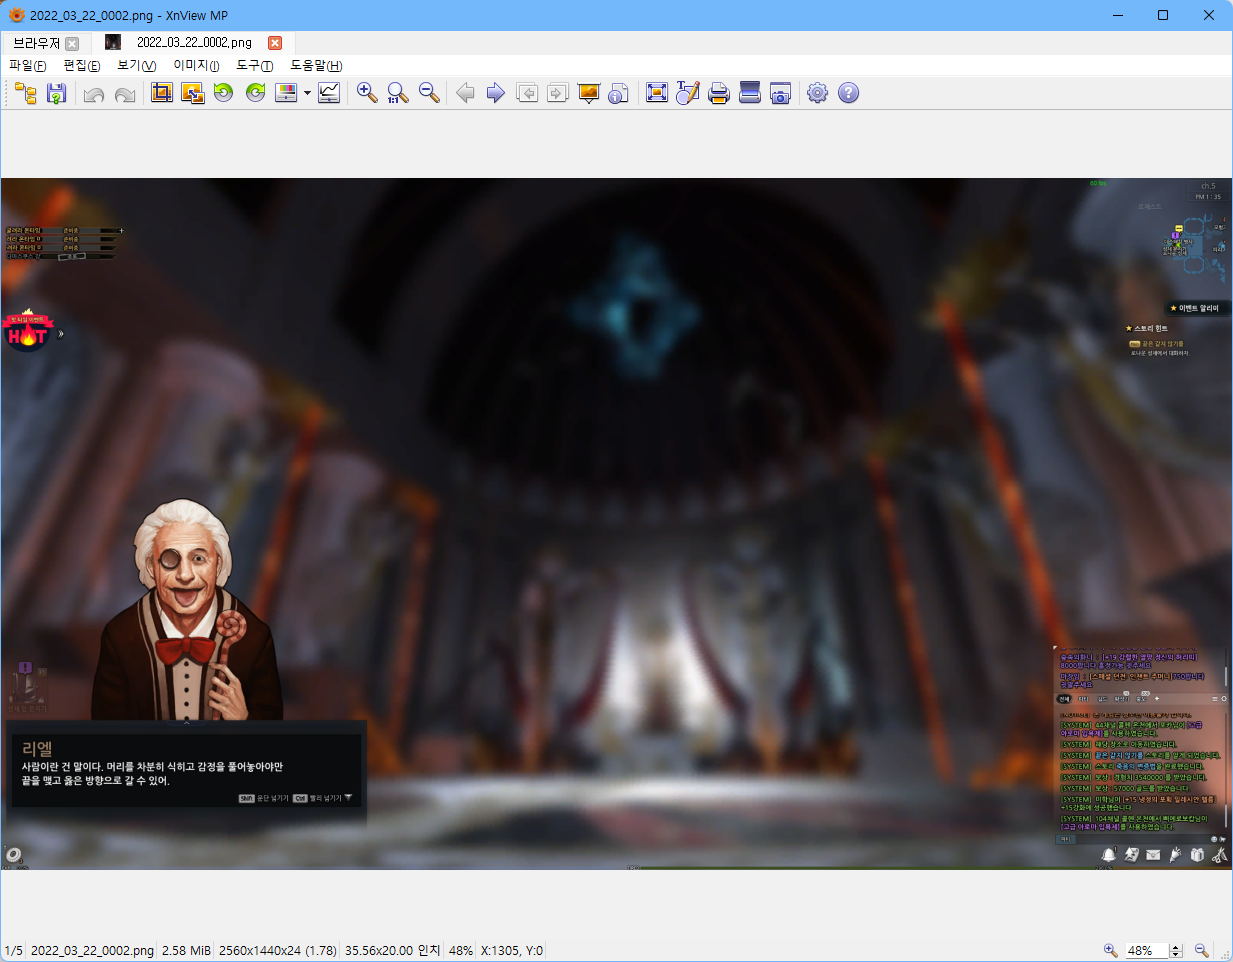Click the Zoom 1:1 magnifier icon
The image size is (1233, 962).
tap(398, 93)
